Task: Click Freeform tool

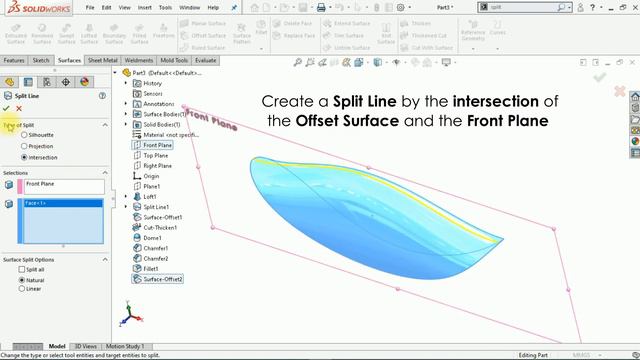Action: [x=163, y=31]
